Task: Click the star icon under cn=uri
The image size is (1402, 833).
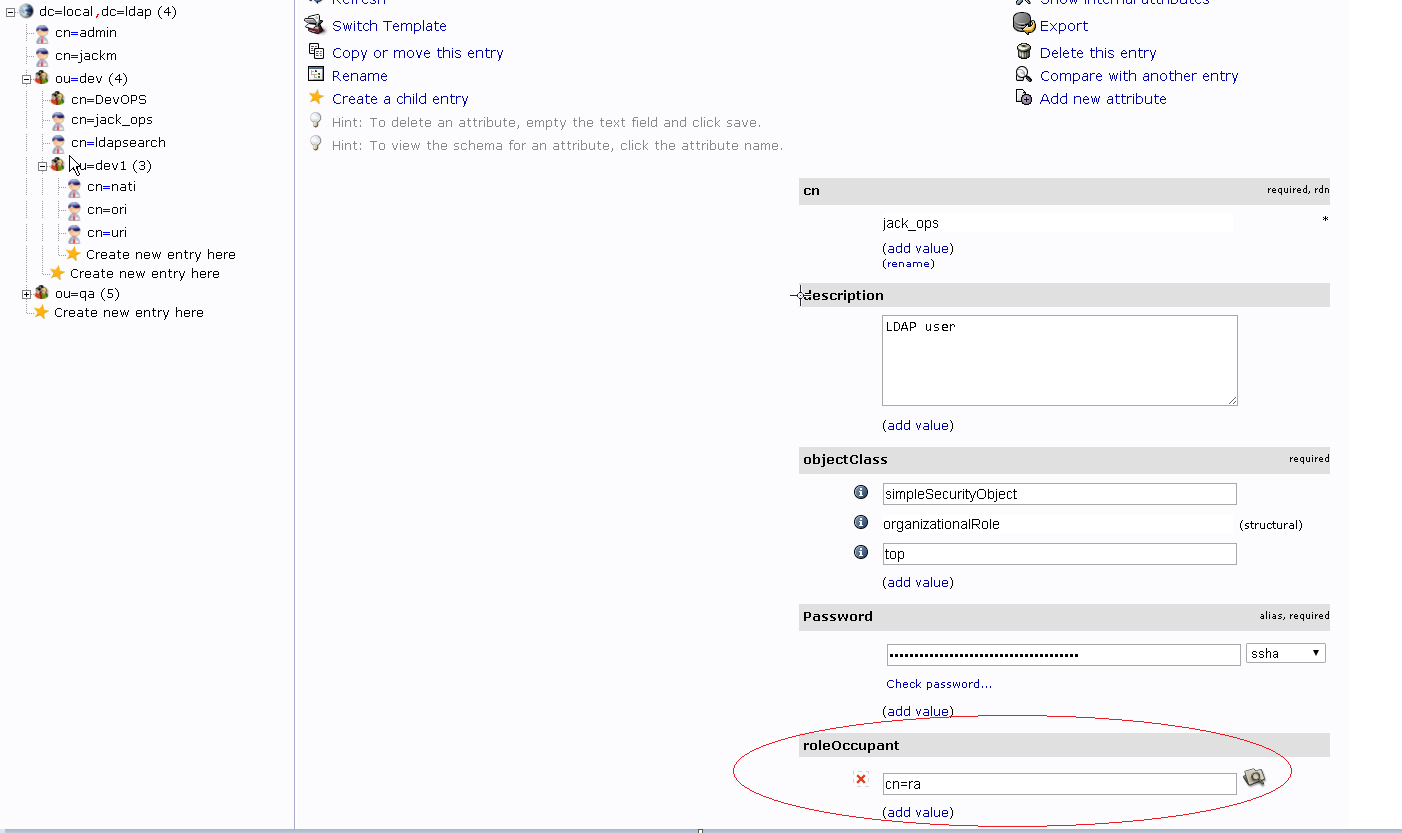Action: 73,254
